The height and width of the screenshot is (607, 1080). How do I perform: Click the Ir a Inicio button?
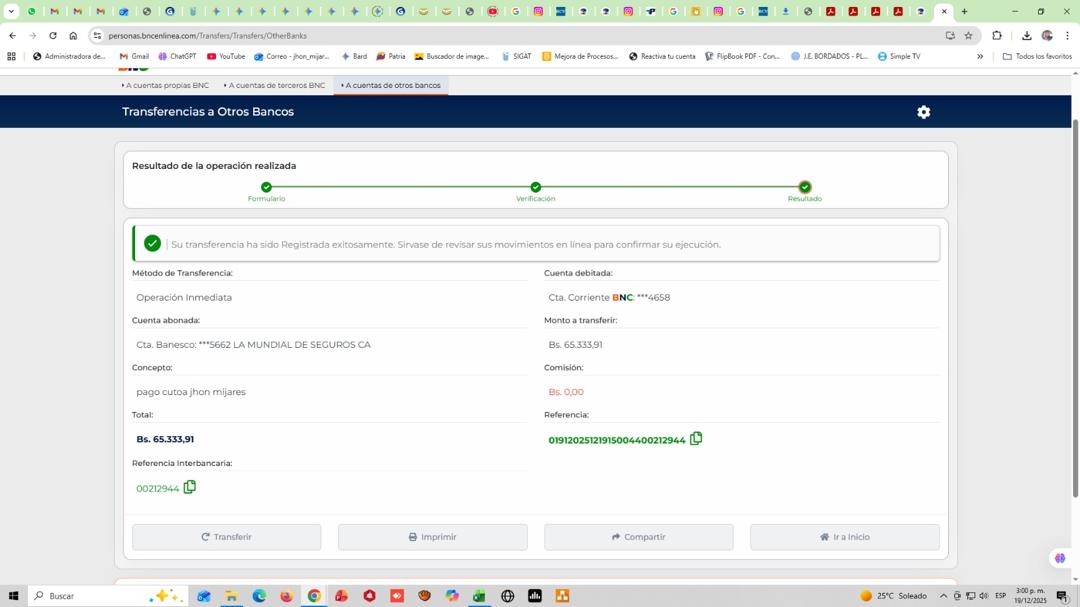coord(844,537)
